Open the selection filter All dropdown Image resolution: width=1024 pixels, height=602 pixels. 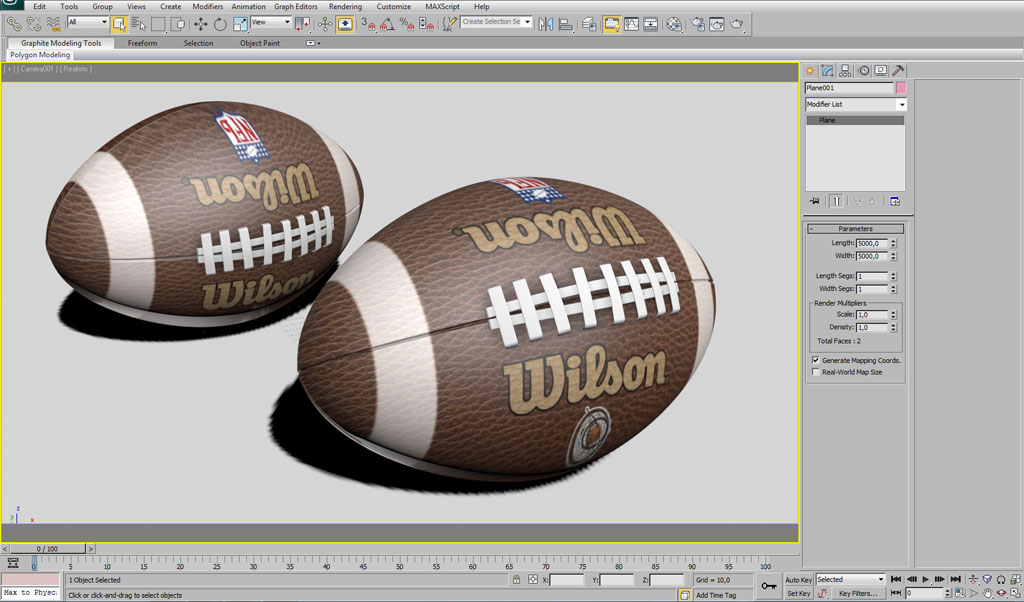click(88, 22)
